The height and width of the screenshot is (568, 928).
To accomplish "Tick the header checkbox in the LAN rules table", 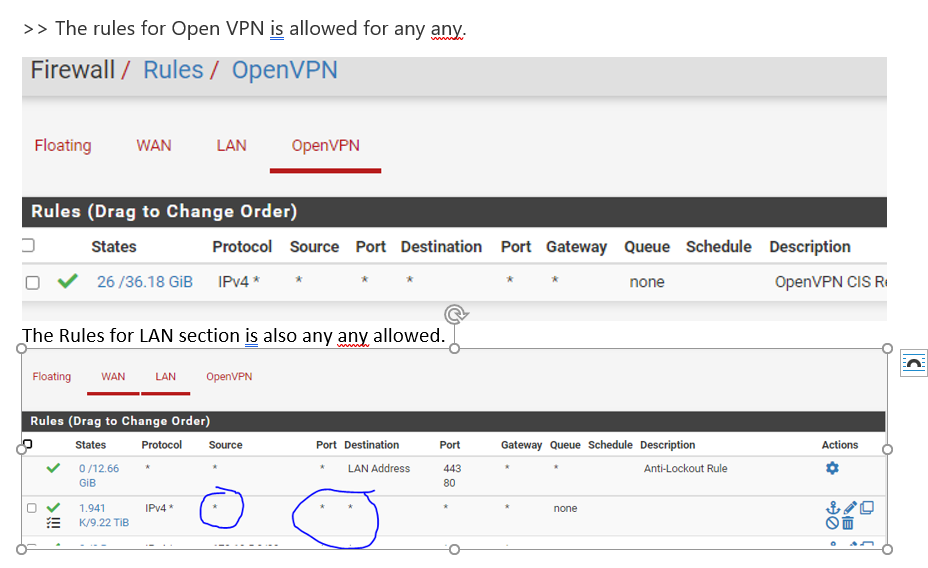I will click(x=27, y=444).
